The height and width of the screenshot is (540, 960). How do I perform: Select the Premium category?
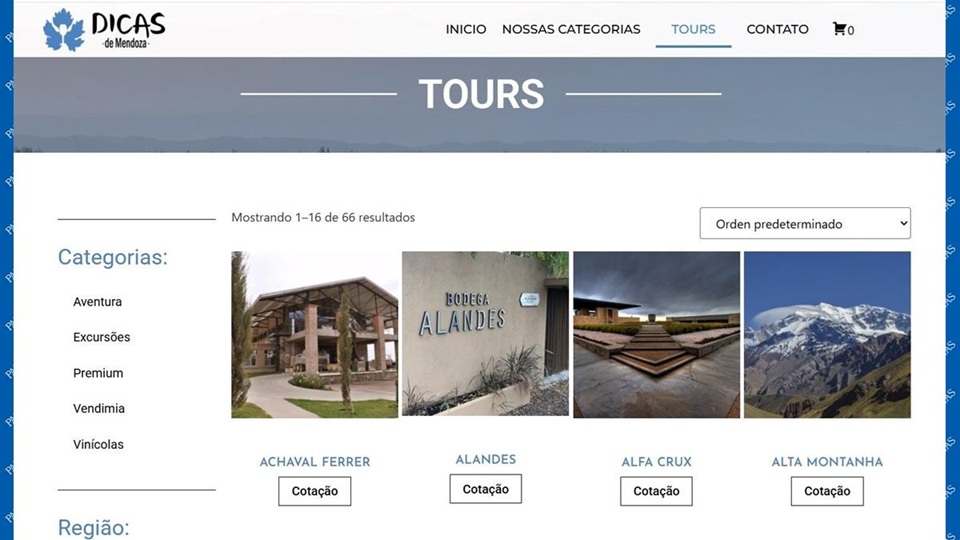98,373
